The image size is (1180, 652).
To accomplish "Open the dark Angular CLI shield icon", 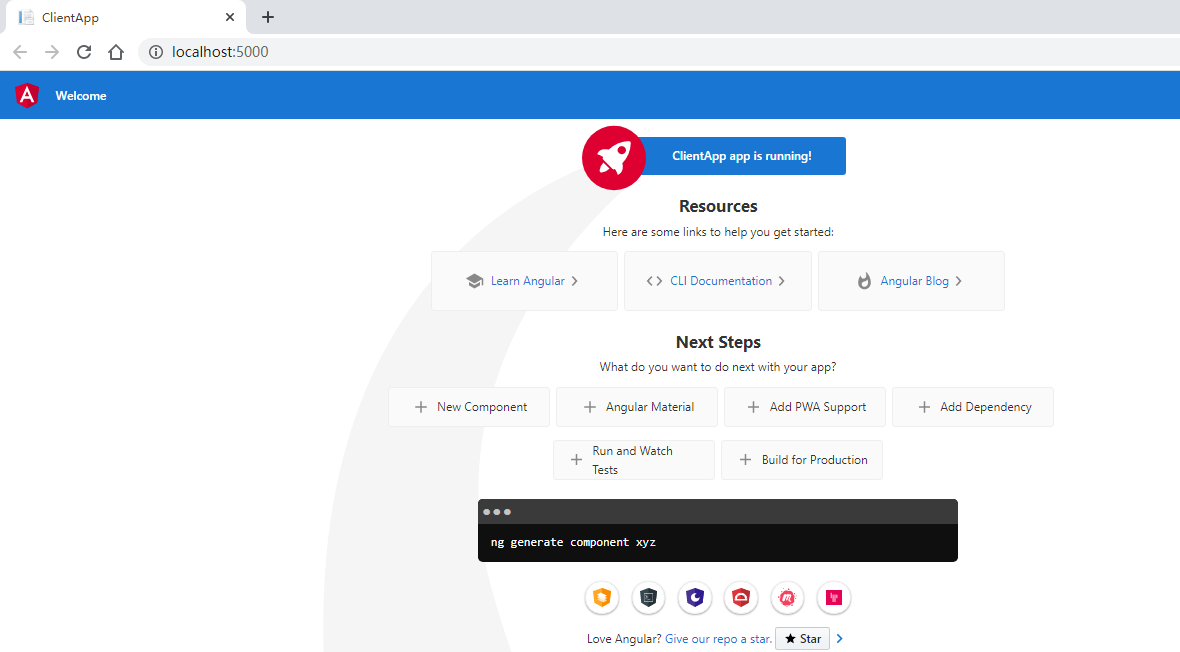I will pyautogui.click(x=648, y=598).
